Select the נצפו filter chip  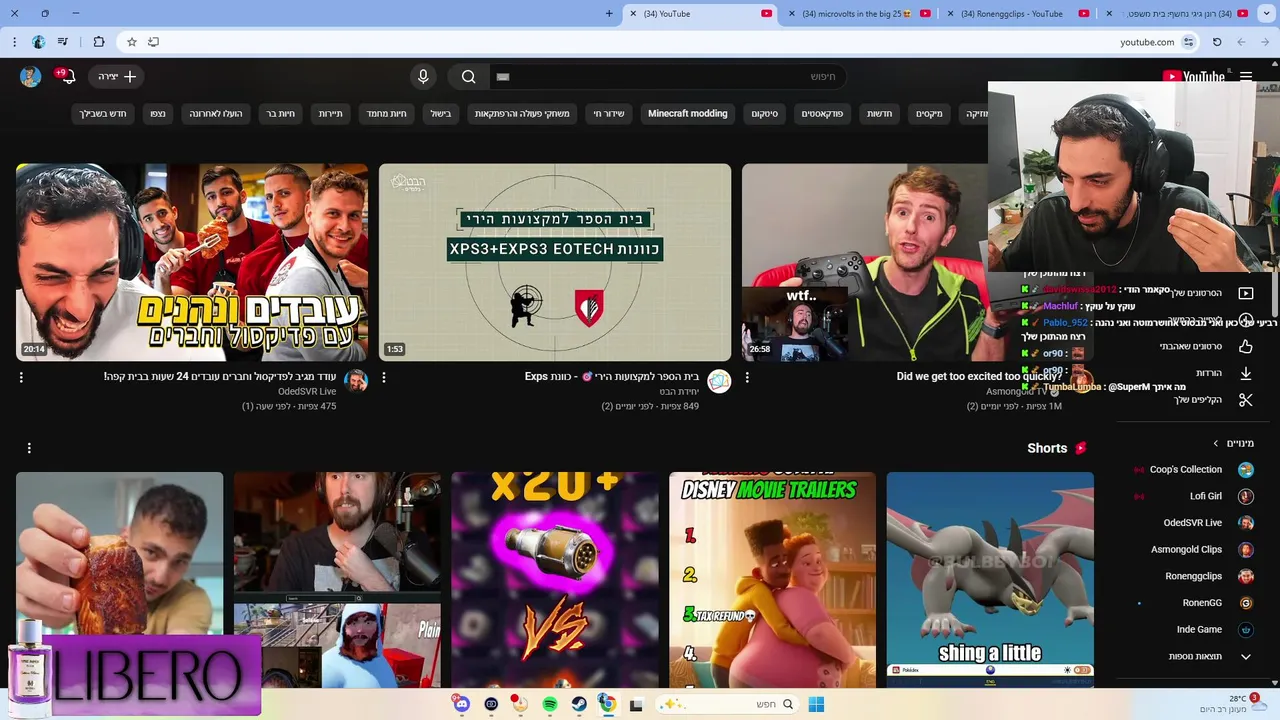(158, 114)
